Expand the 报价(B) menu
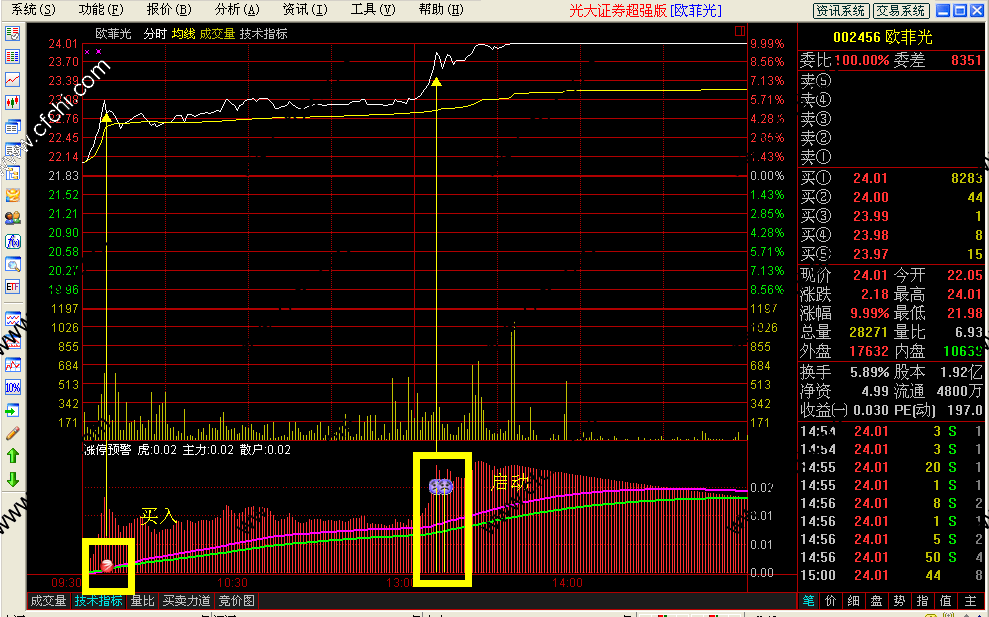Screen dimensions: 989x617 168,10
